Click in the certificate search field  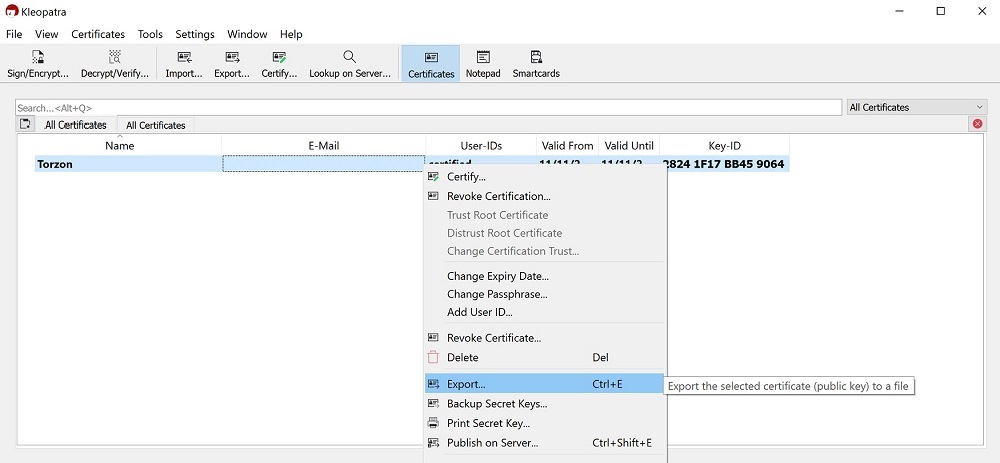tap(428, 107)
